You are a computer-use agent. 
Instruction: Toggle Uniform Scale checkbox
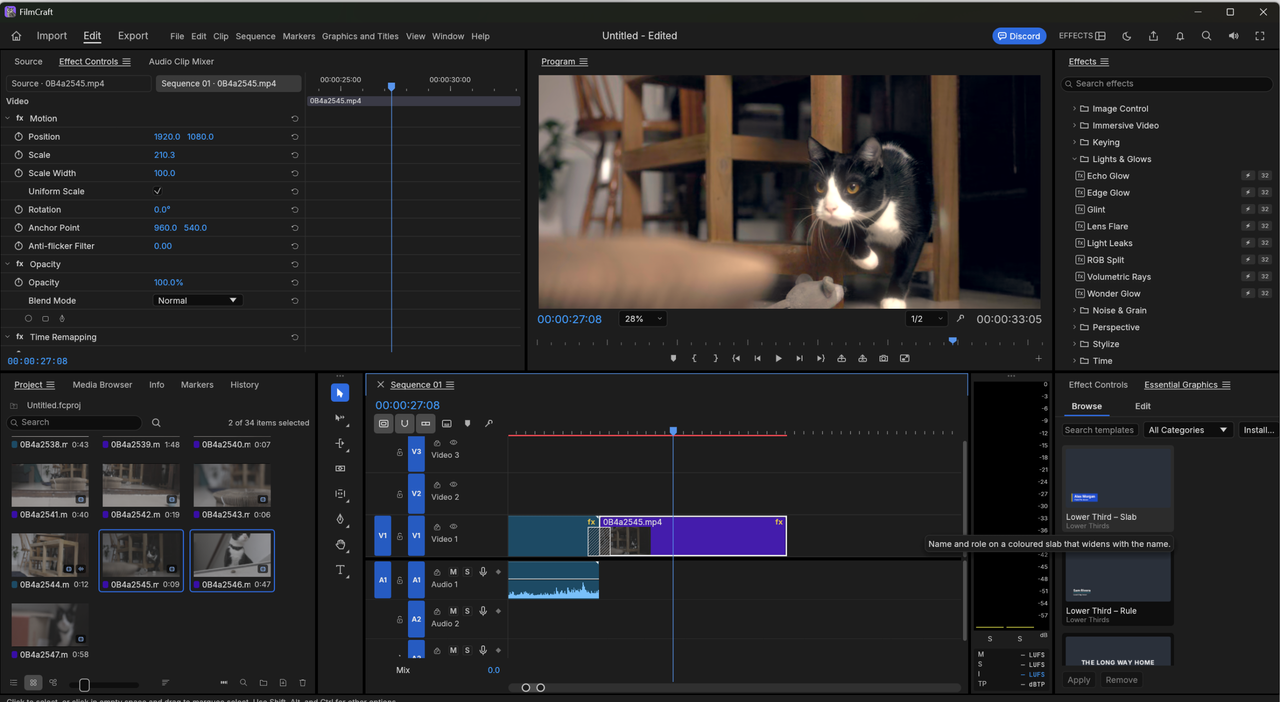(157, 191)
